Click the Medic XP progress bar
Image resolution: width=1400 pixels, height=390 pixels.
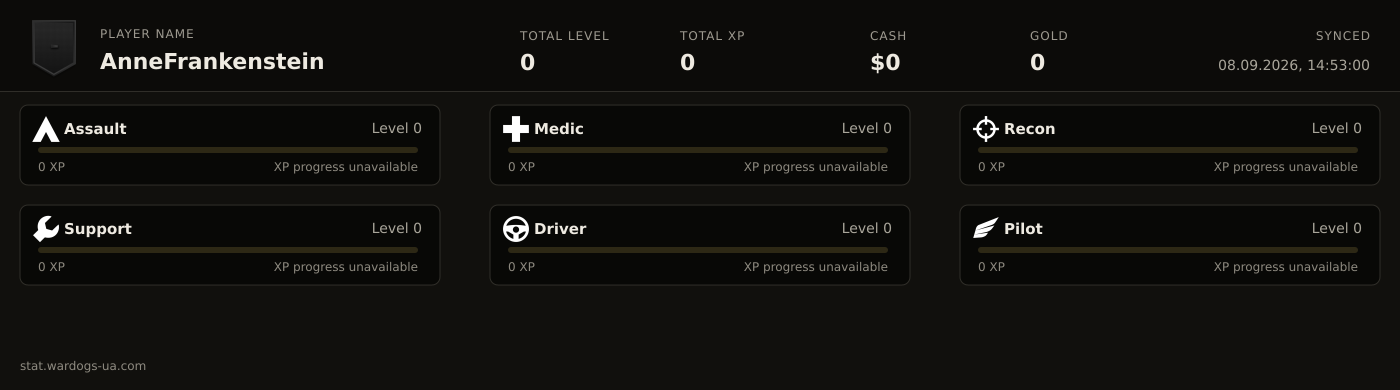[698, 150]
